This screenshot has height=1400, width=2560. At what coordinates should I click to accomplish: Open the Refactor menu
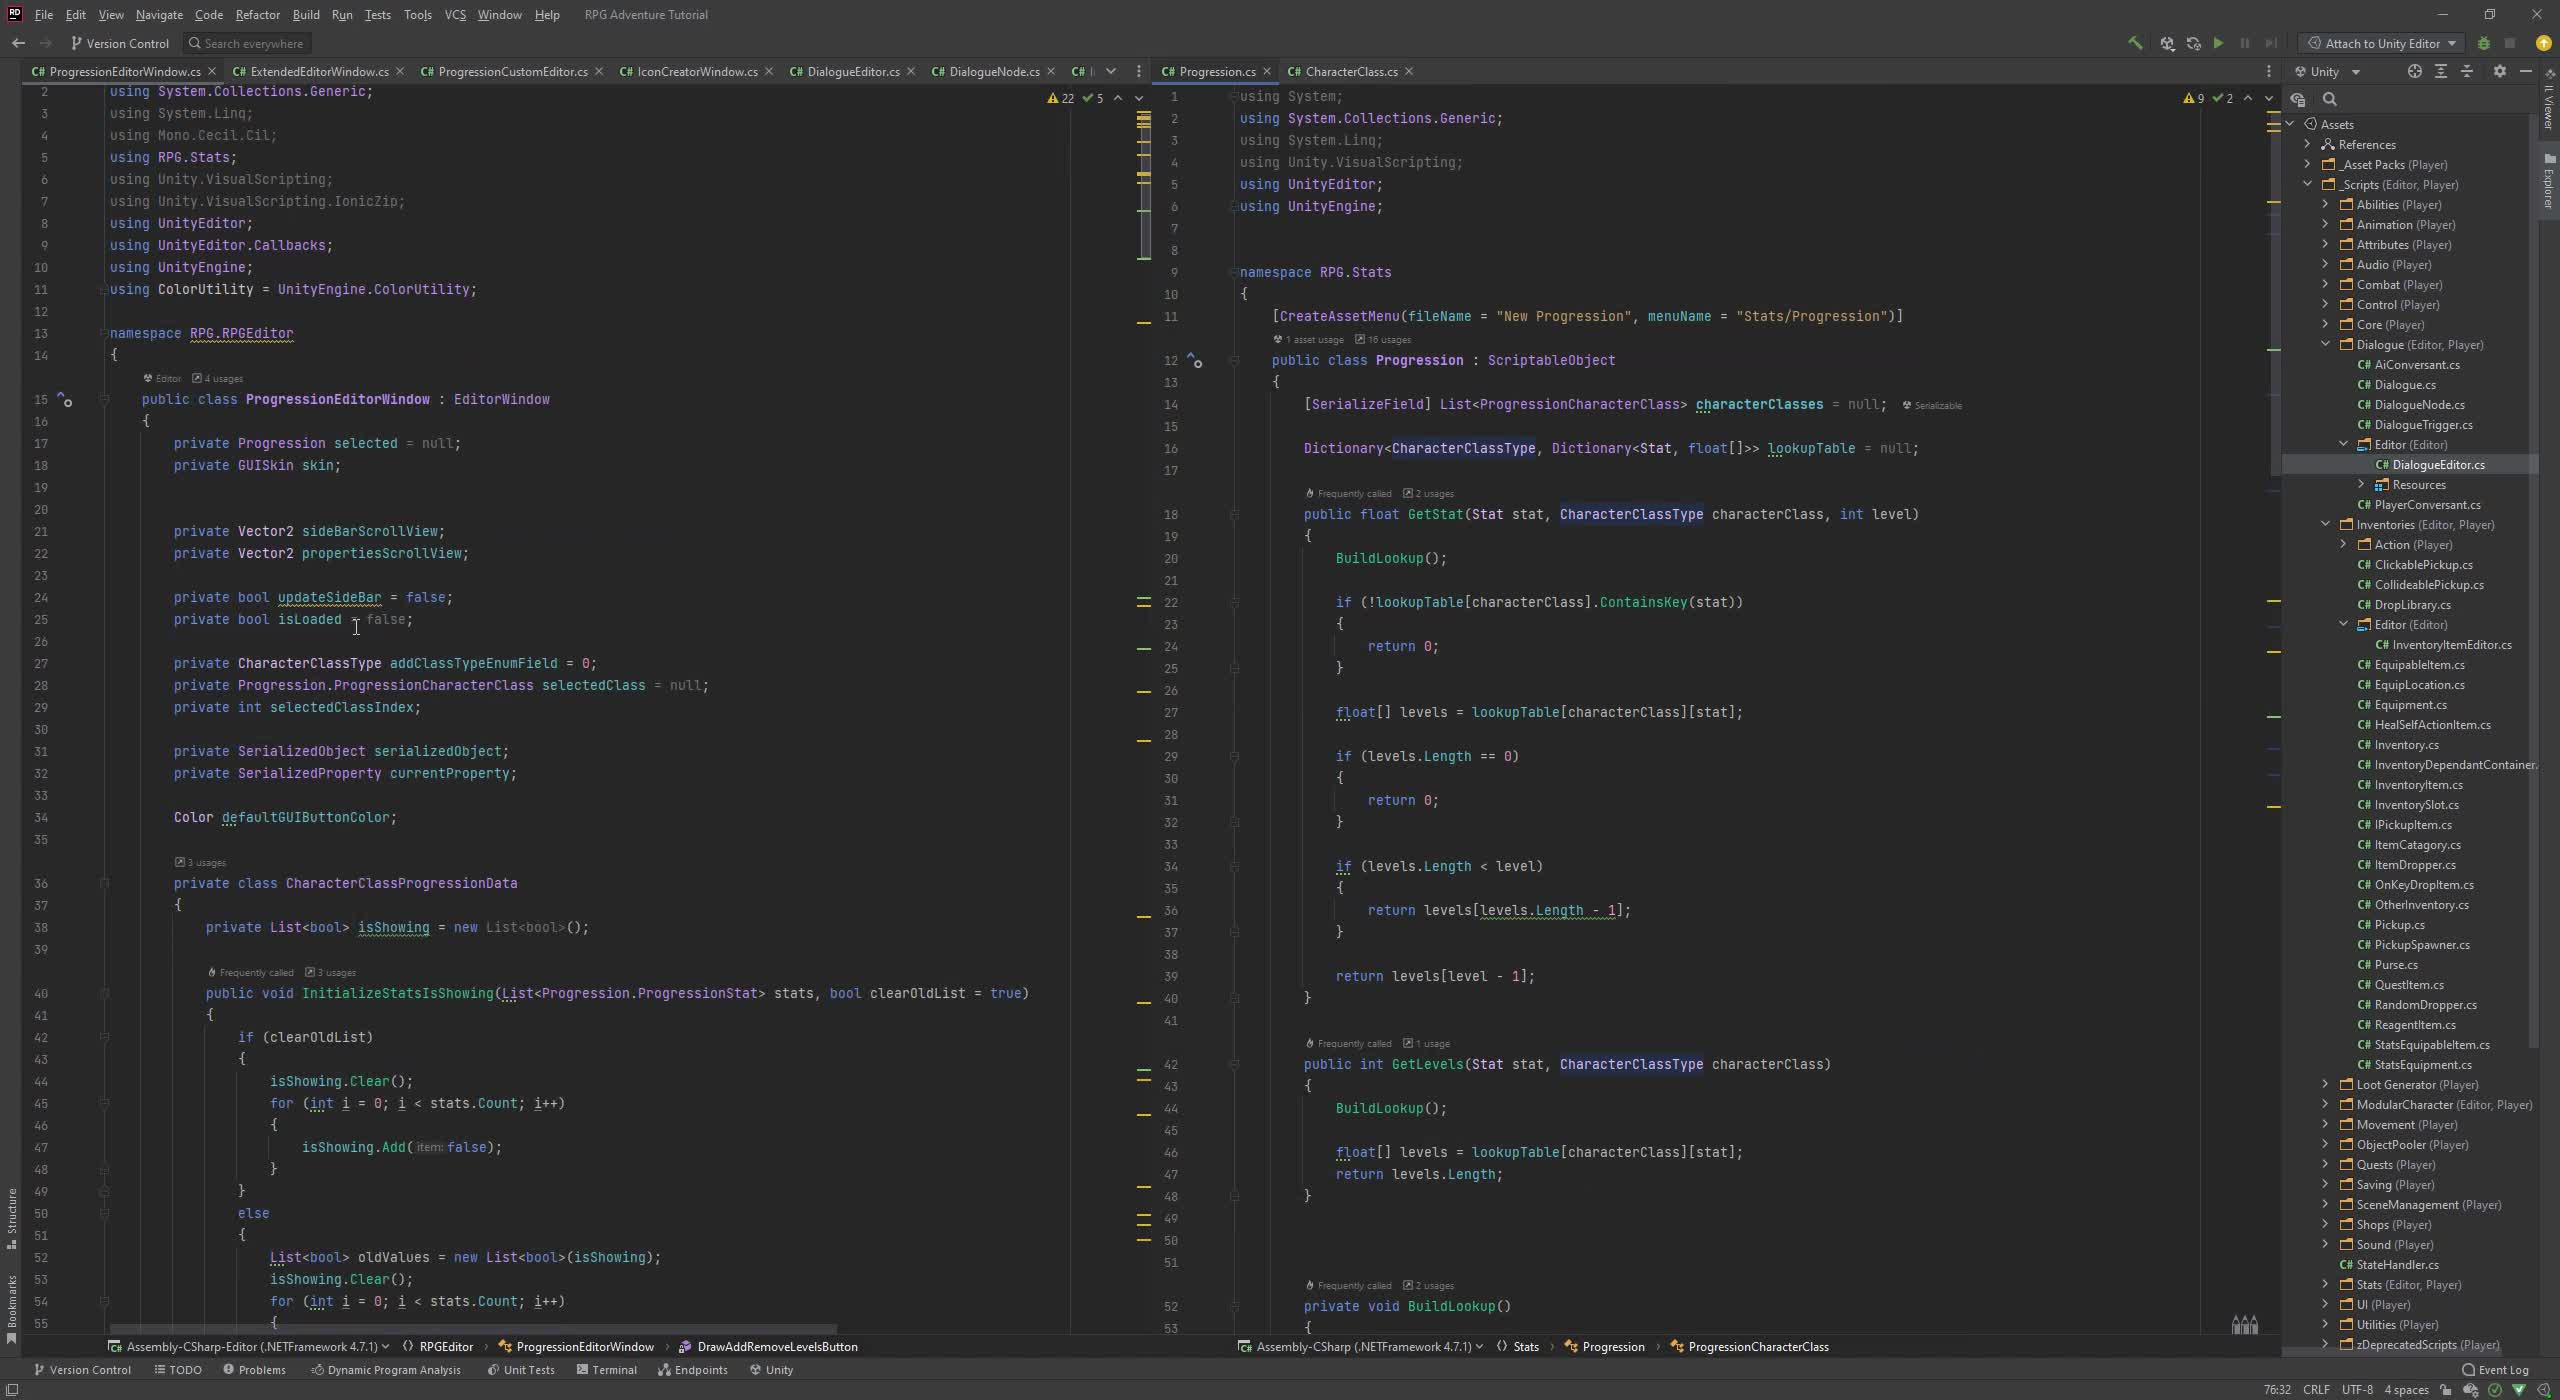[257, 14]
